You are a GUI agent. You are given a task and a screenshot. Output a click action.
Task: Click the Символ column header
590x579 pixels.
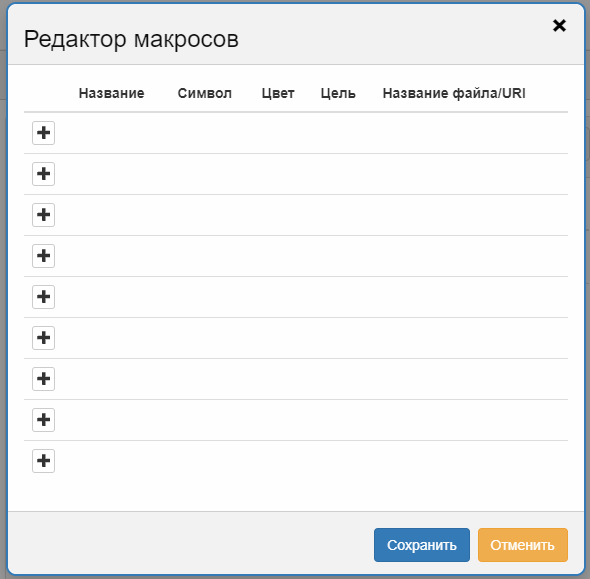(x=205, y=93)
